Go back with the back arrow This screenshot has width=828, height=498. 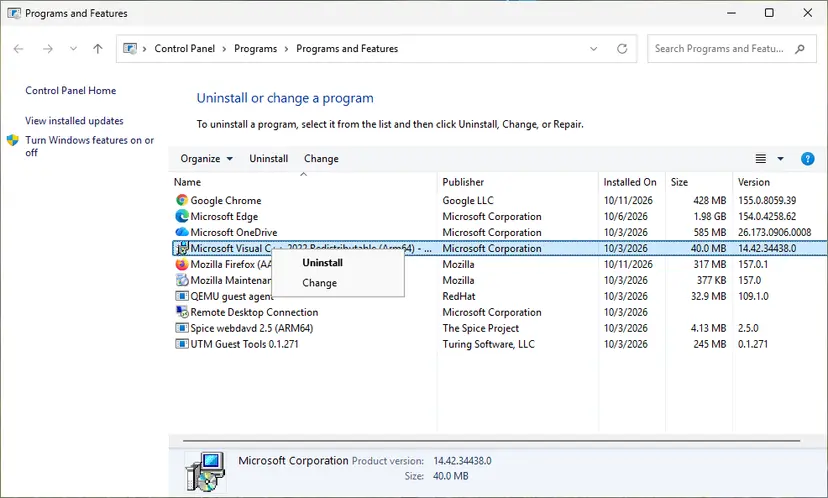tap(18, 49)
